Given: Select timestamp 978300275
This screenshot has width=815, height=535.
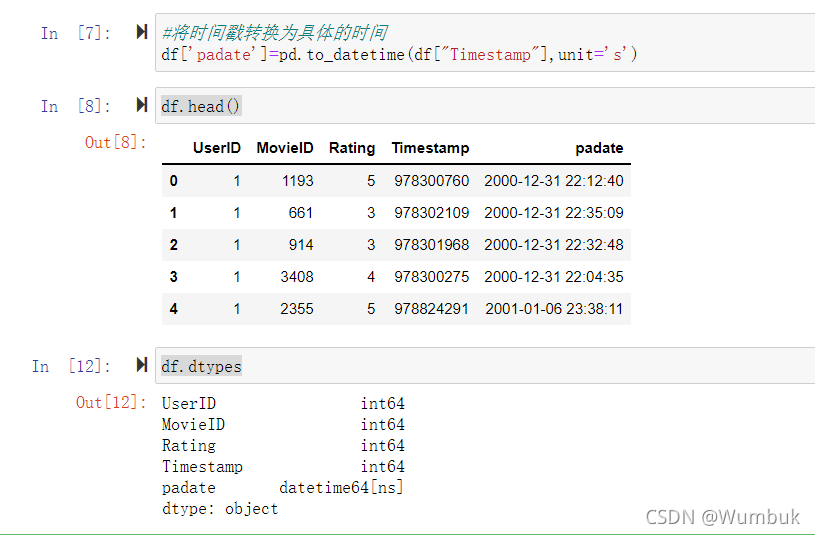Looking at the screenshot, I should pyautogui.click(x=431, y=277).
